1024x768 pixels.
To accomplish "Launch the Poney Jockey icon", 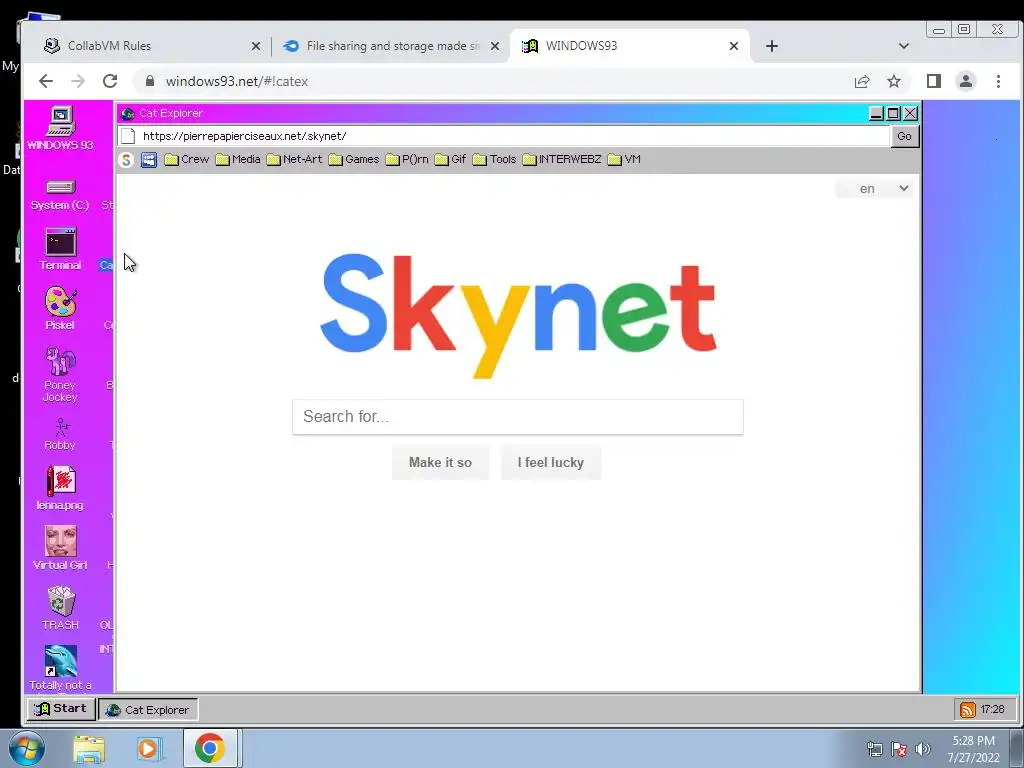I will pyautogui.click(x=60, y=374).
